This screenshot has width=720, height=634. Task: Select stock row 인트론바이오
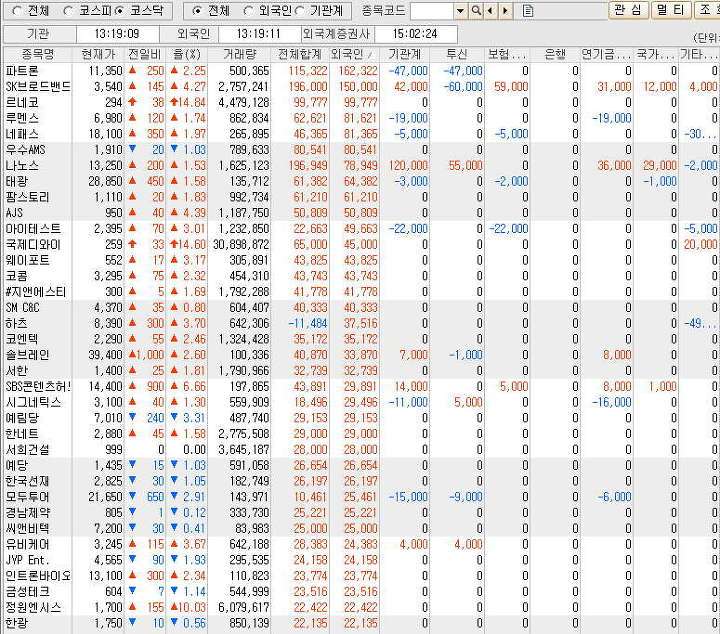pyautogui.click(x=360, y=576)
